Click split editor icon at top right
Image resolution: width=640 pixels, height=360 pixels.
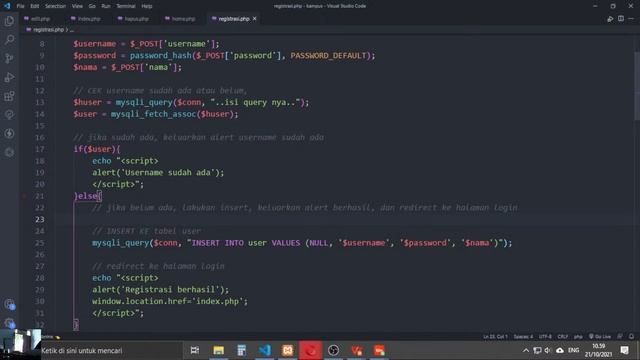620,19
